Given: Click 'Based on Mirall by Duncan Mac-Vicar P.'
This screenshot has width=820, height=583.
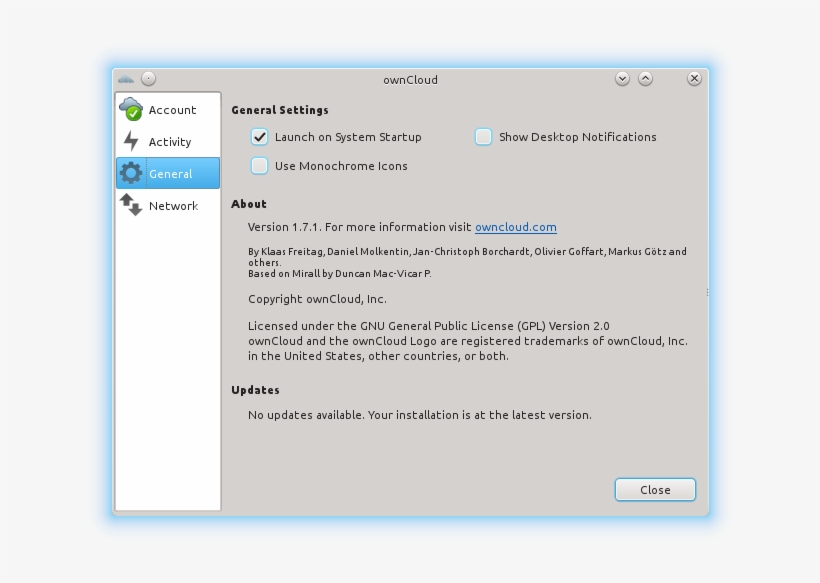Looking at the screenshot, I should coord(339,273).
